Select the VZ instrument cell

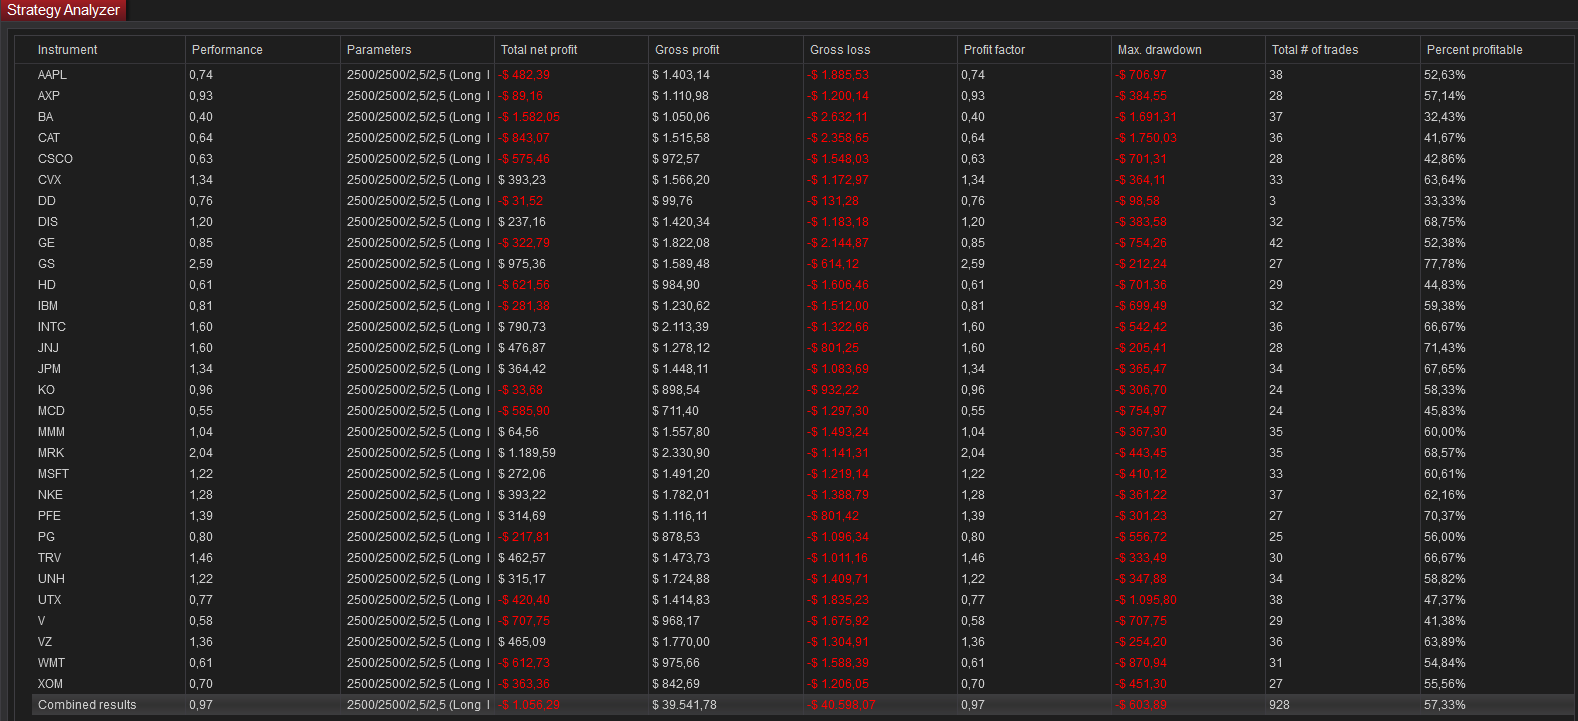(45, 642)
